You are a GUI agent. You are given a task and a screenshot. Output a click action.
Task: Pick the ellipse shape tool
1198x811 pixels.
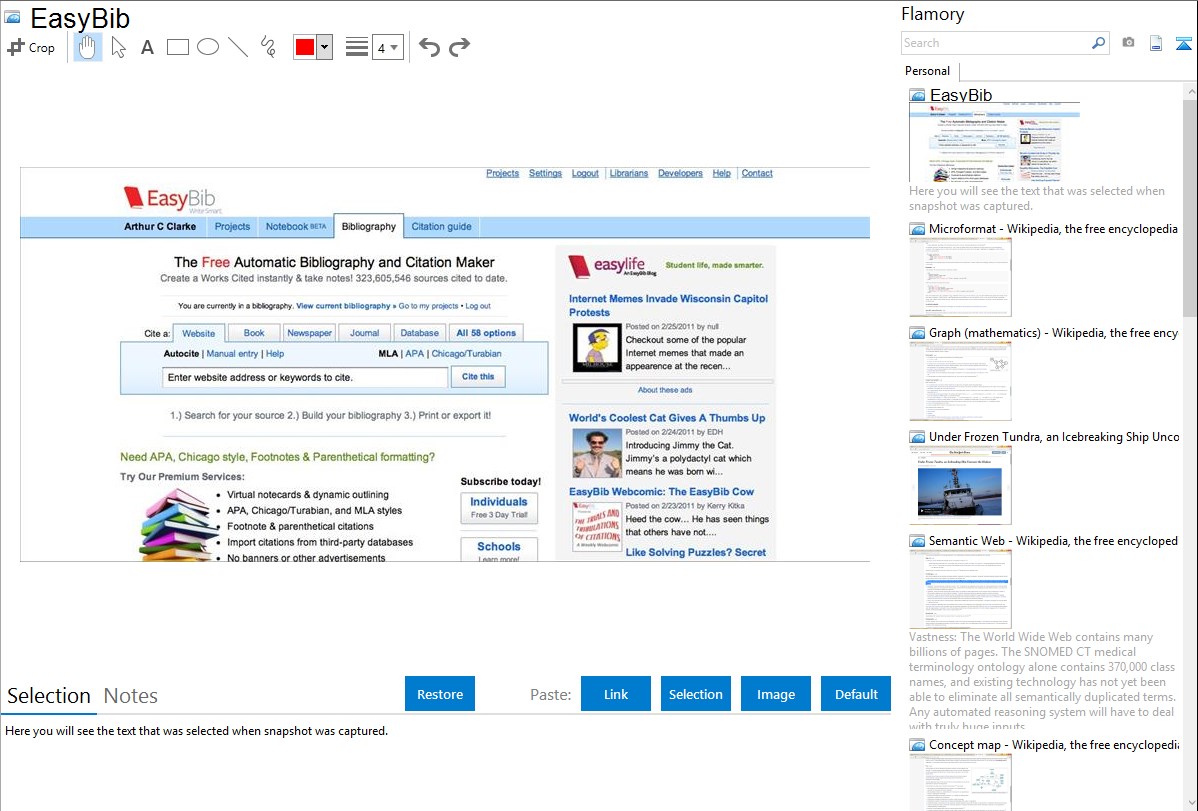click(208, 47)
